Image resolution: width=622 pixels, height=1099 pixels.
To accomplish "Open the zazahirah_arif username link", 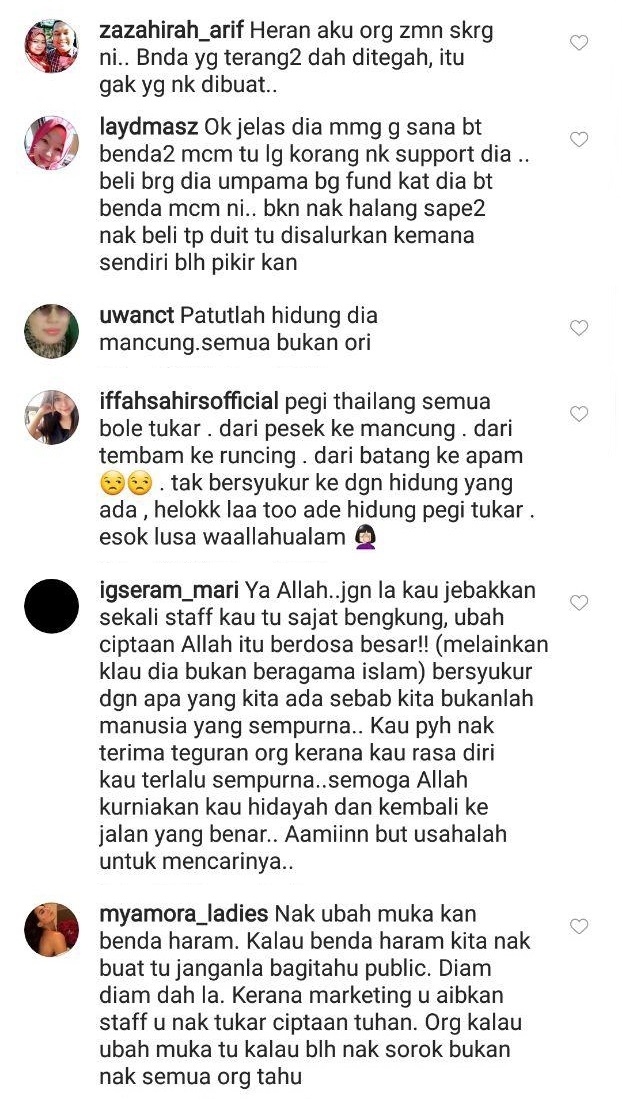I will pyautogui.click(x=172, y=32).
